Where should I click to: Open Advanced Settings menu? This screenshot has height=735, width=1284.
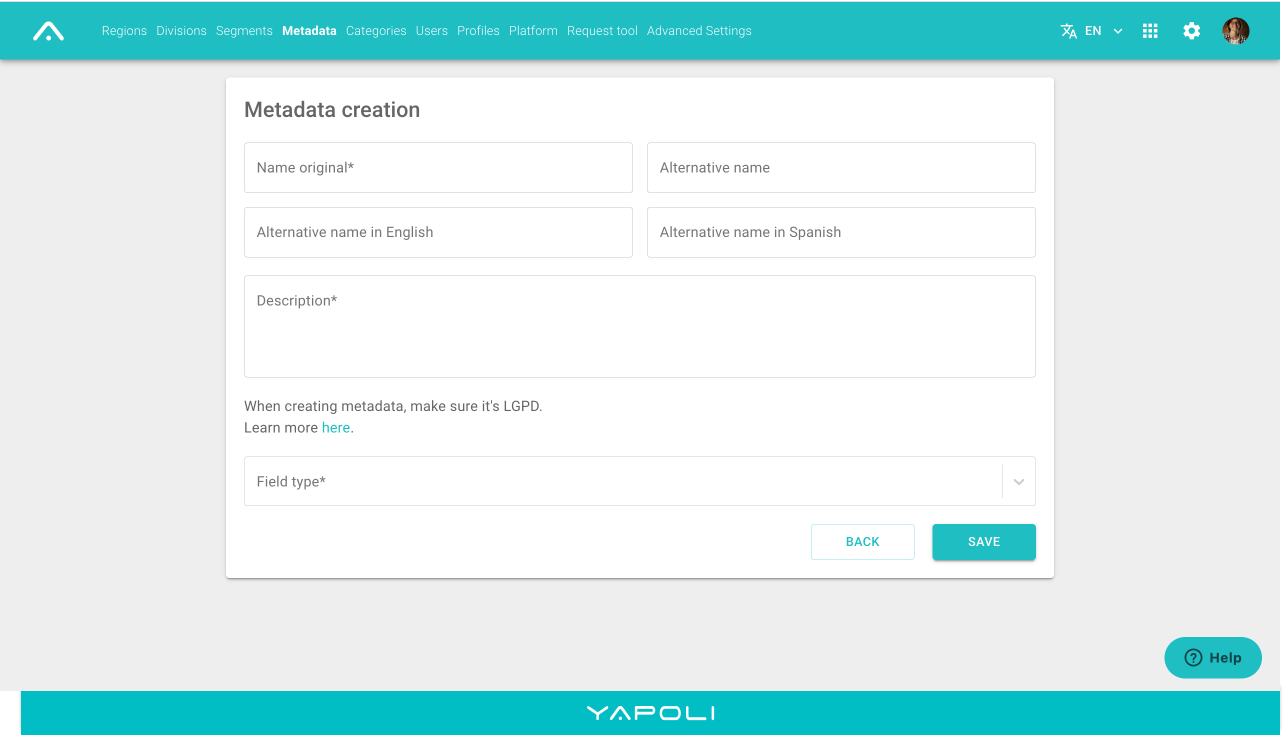(699, 31)
